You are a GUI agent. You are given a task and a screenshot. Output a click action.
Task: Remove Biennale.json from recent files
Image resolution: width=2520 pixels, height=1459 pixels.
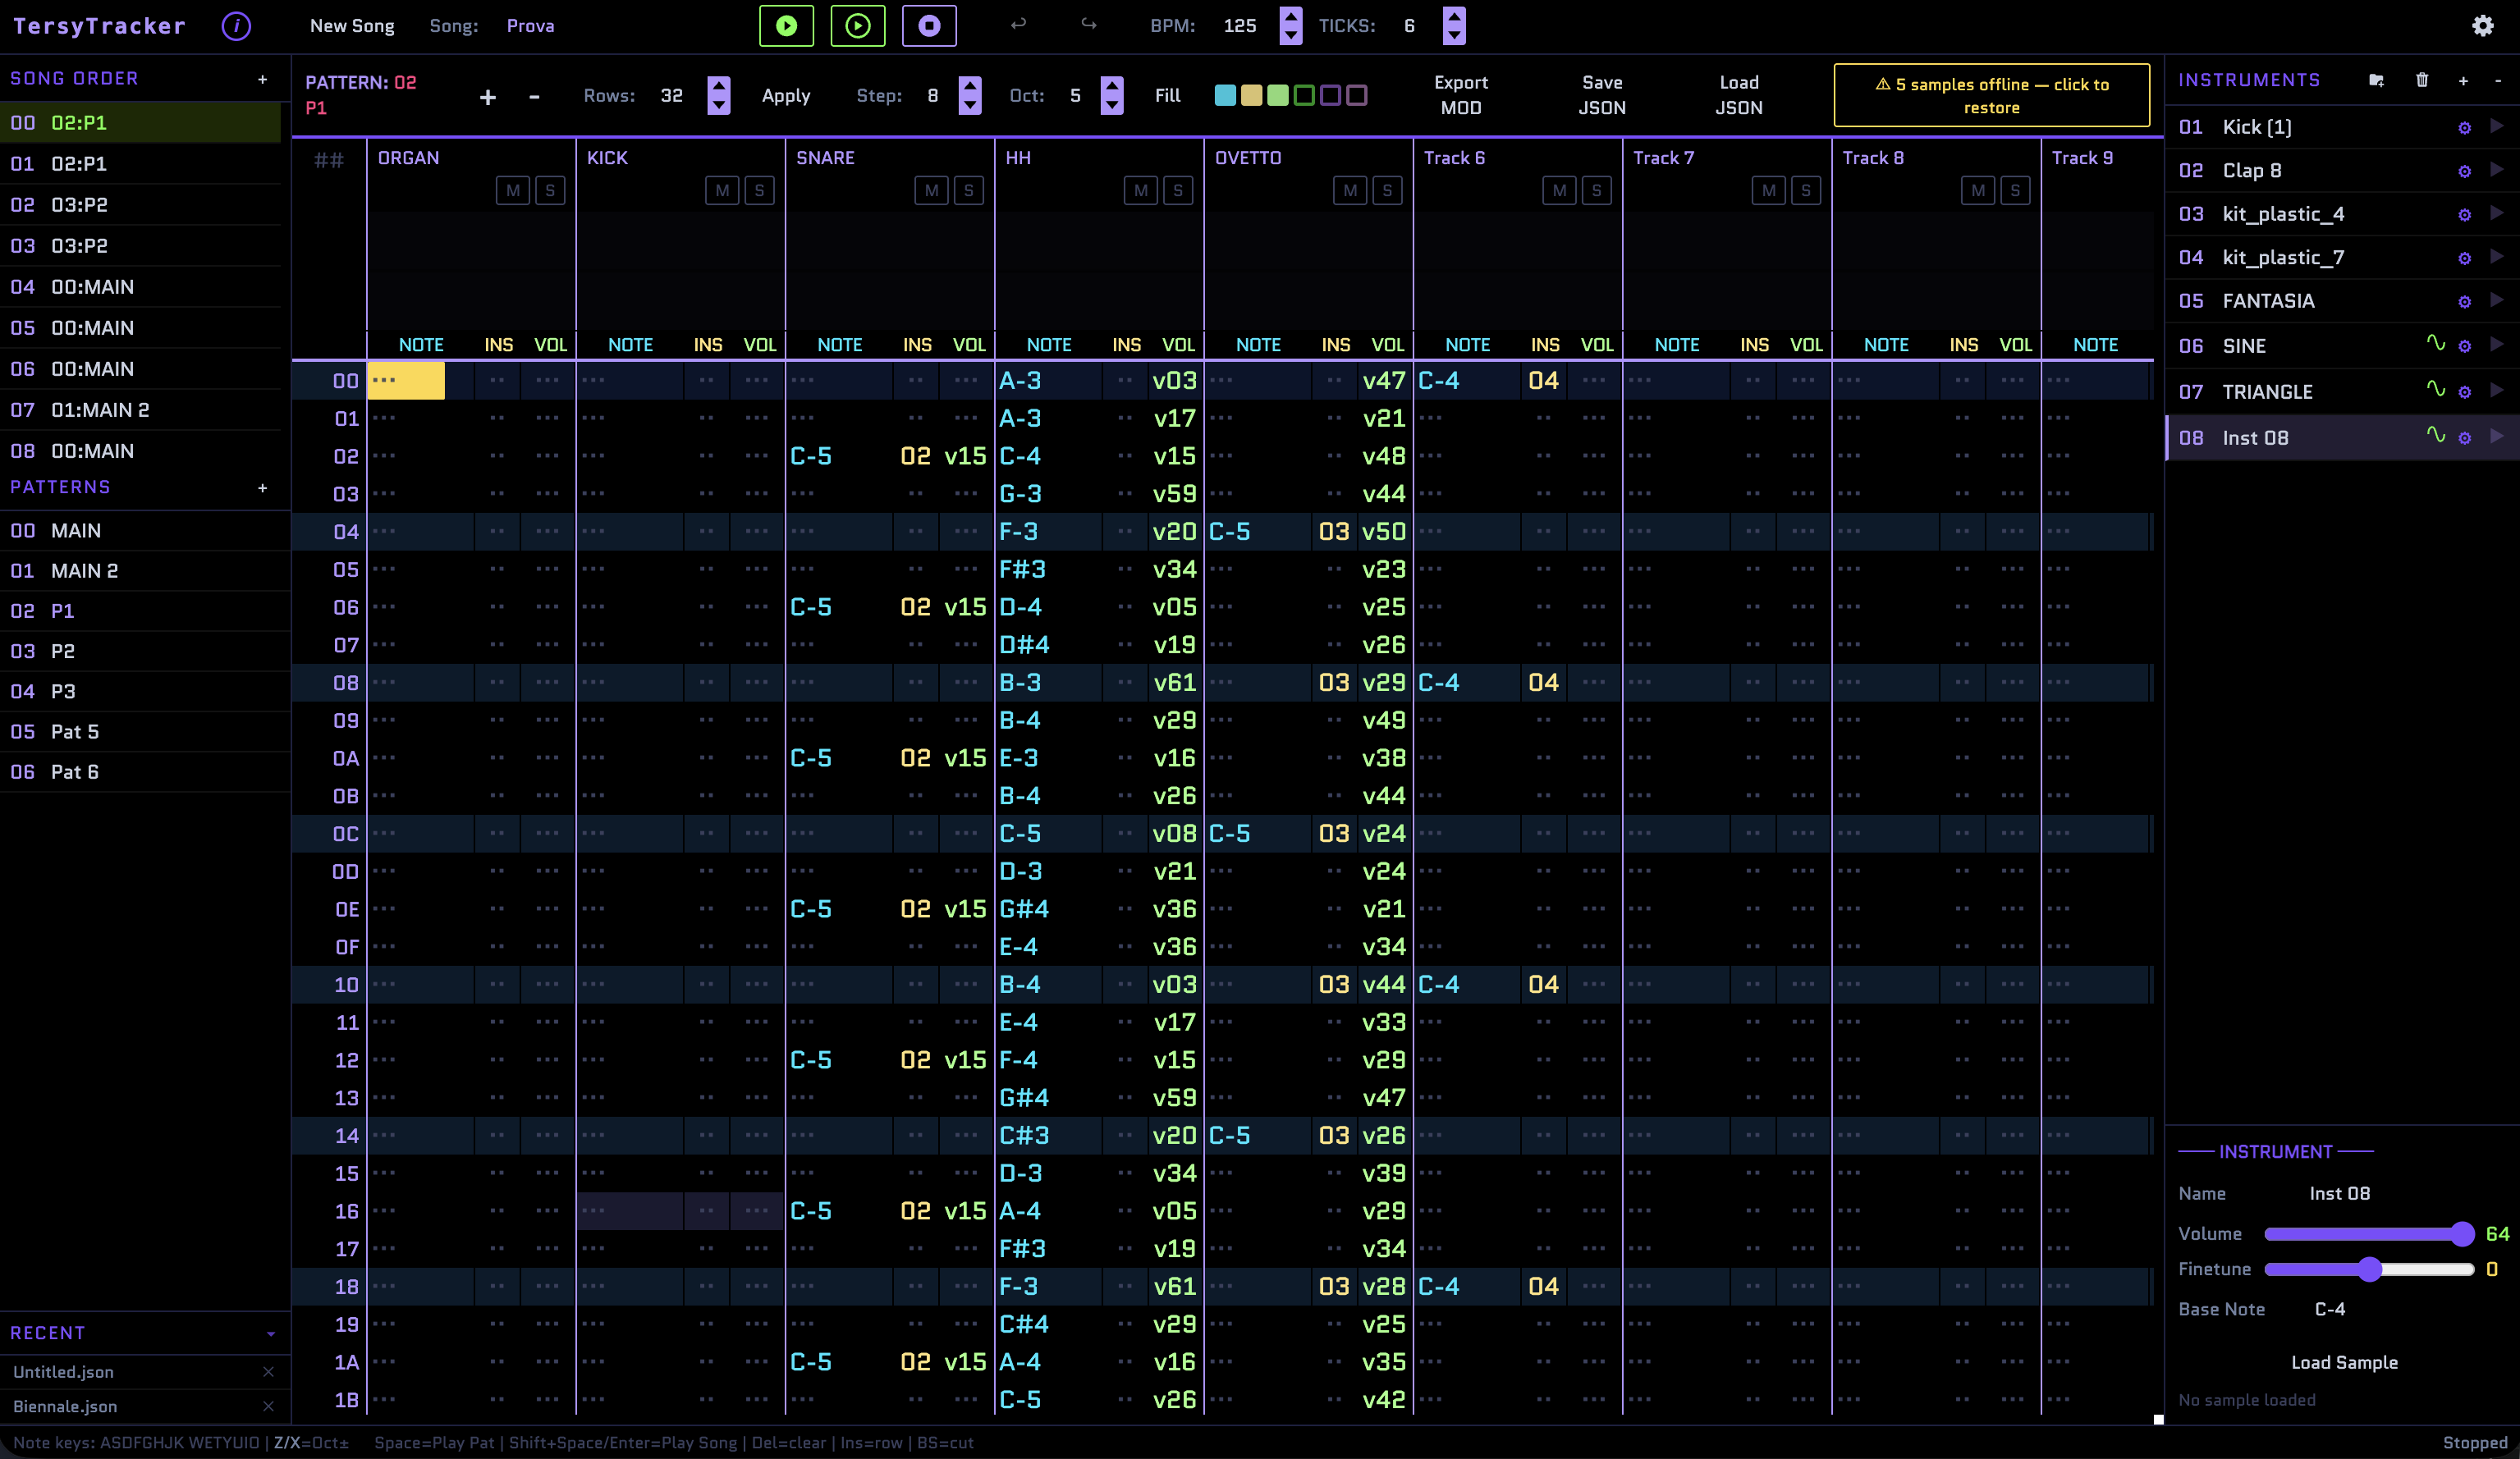click(x=268, y=1406)
